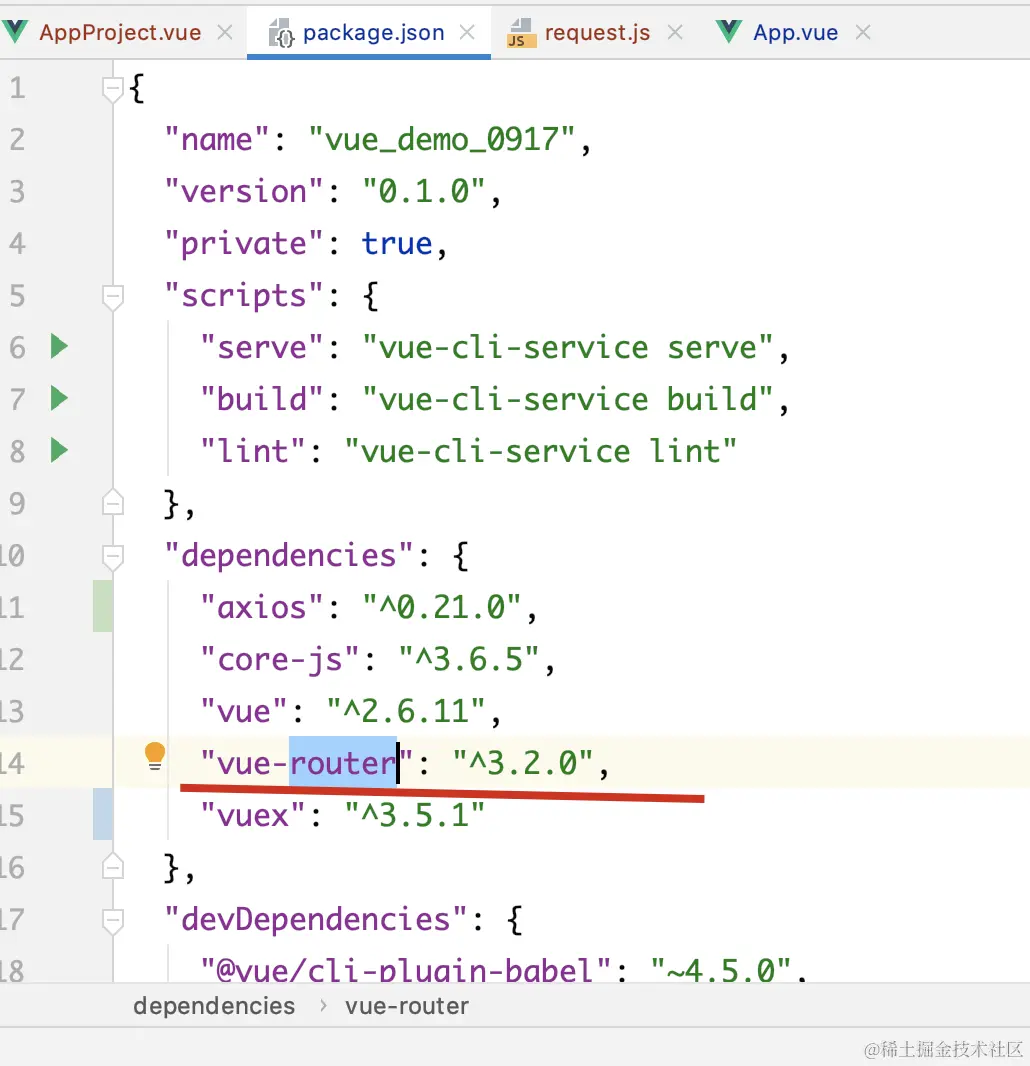Collapse the scripts block fold marker

click(112, 296)
